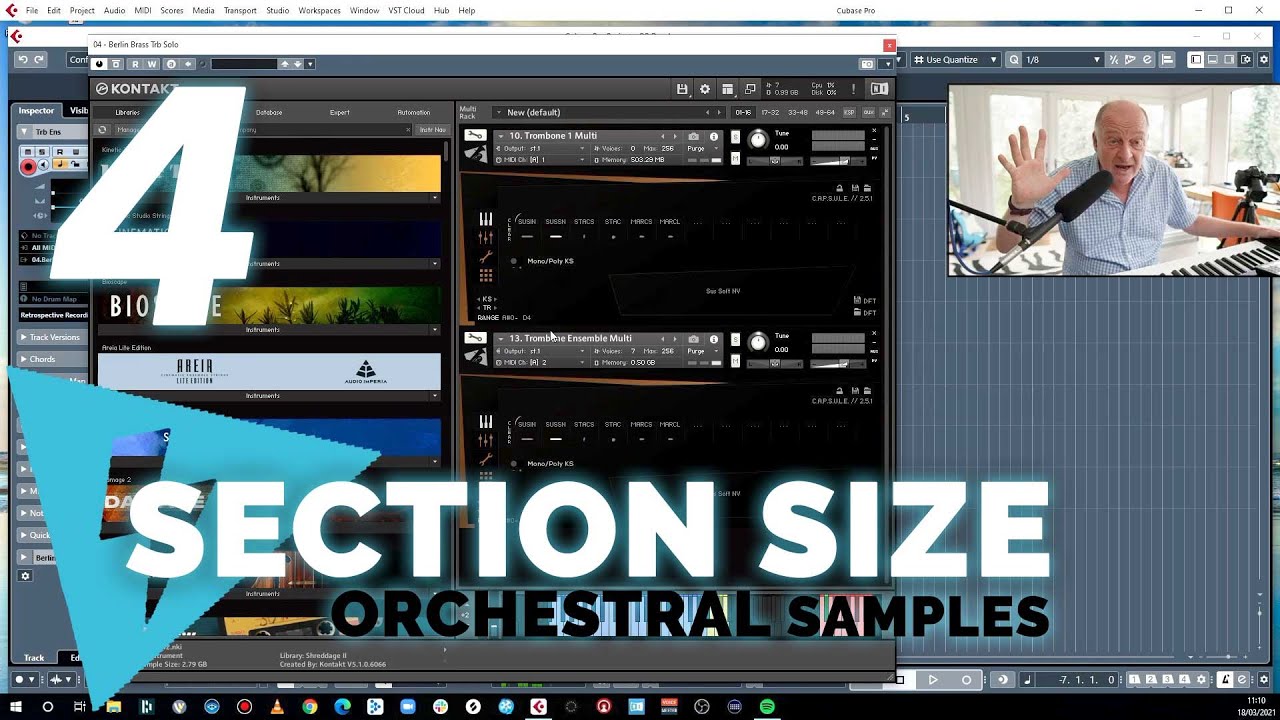Toggle plugin bypass power button
This screenshot has height=720, width=1280.
(x=99, y=64)
